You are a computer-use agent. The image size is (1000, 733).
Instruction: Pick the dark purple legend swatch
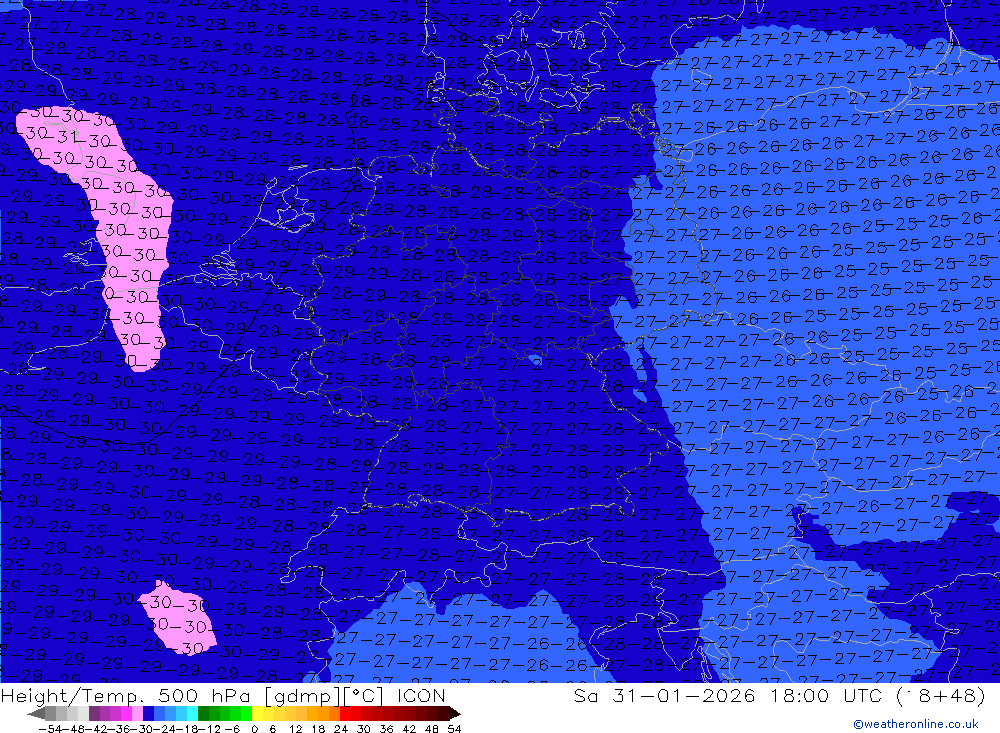pyautogui.click(x=94, y=714)
